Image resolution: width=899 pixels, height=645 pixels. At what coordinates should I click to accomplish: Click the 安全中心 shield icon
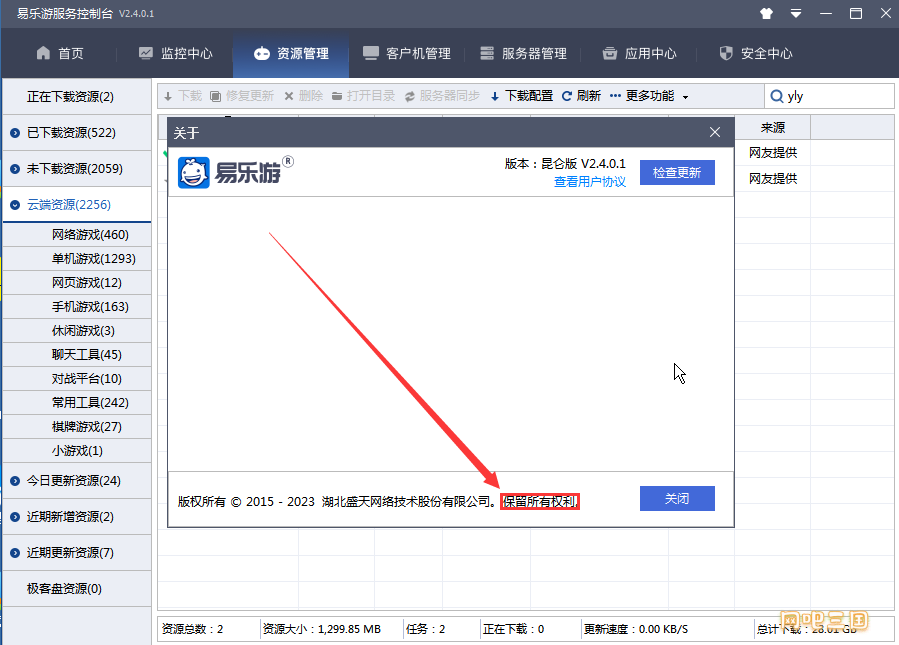click(726, 53)
